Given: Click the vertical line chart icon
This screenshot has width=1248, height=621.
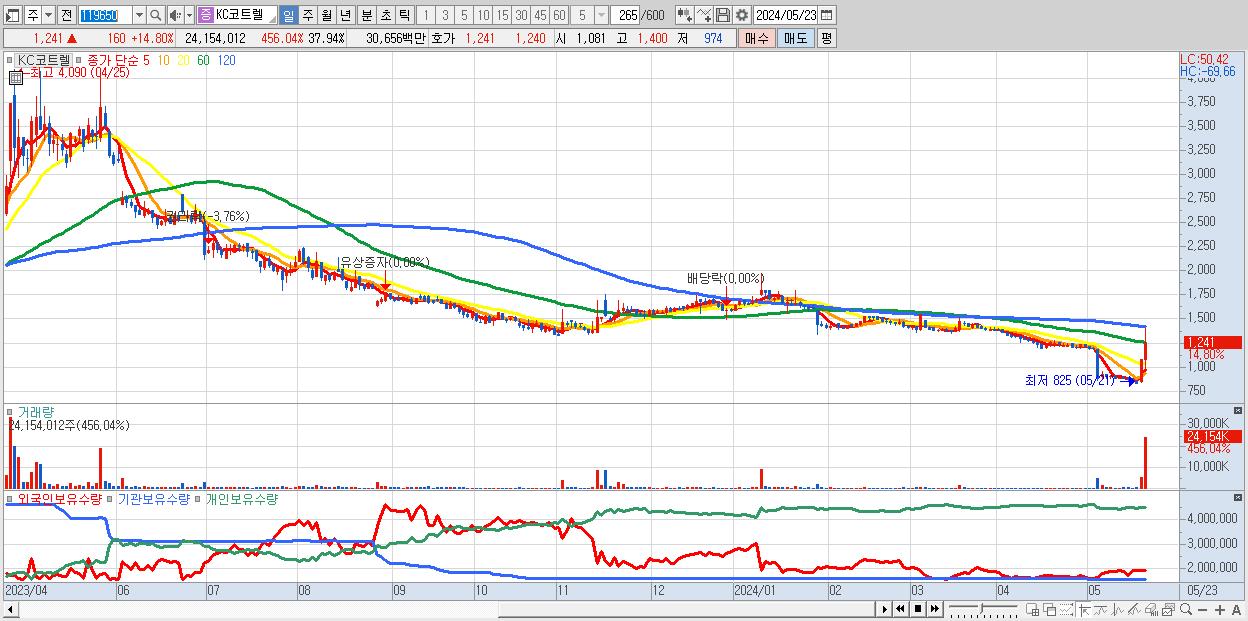Looking at the screenshot, I should tap(1119, 609).
